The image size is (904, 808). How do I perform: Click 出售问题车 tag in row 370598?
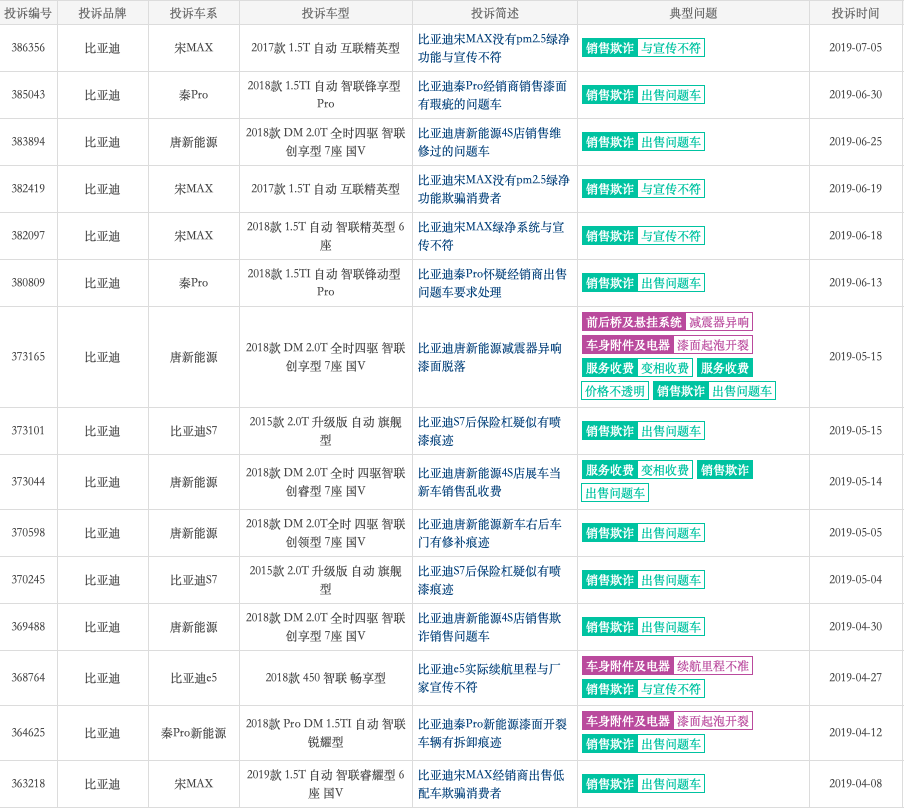[671, 533]
